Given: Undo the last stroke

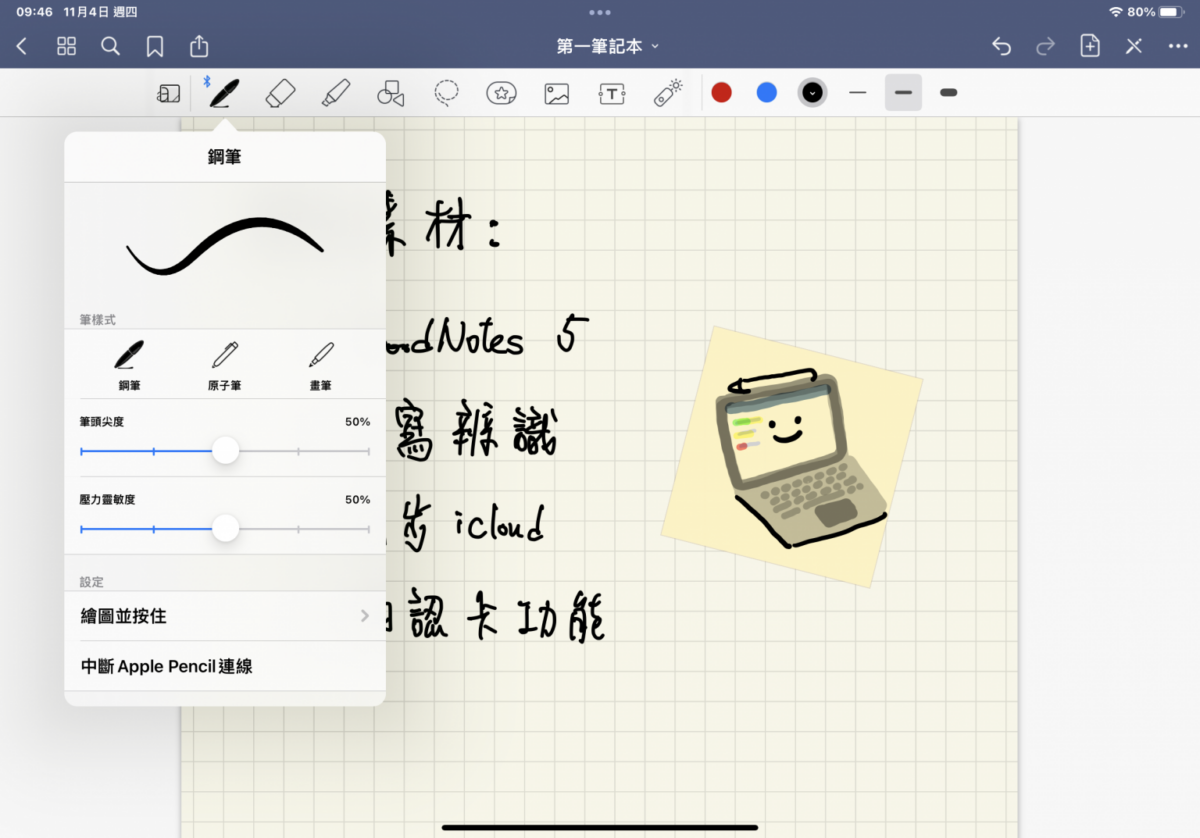Looking at the screenshot, I should click(1001, 46).
